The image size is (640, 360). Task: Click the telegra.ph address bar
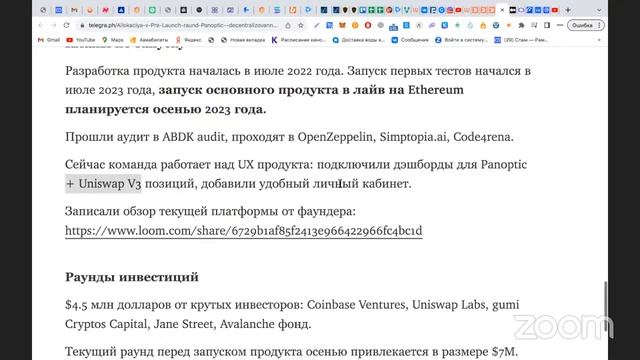point(184,25)
